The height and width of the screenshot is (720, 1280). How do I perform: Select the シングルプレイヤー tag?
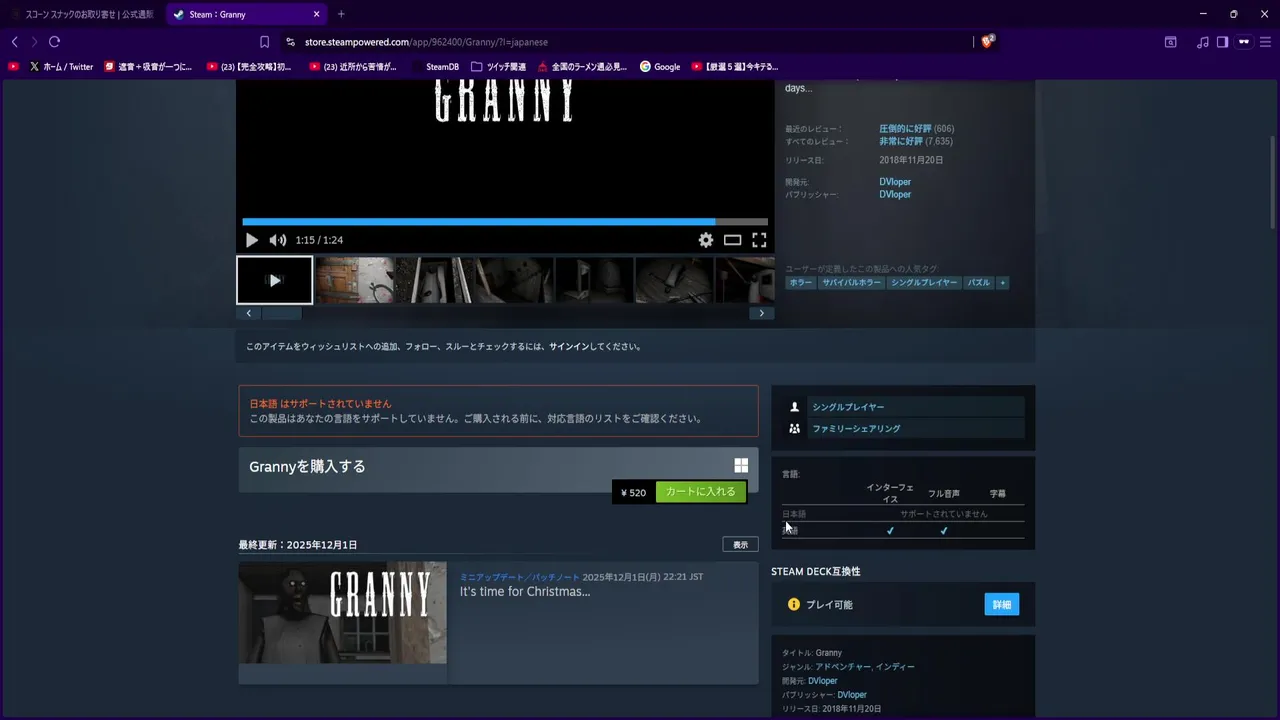coord(924,283)
